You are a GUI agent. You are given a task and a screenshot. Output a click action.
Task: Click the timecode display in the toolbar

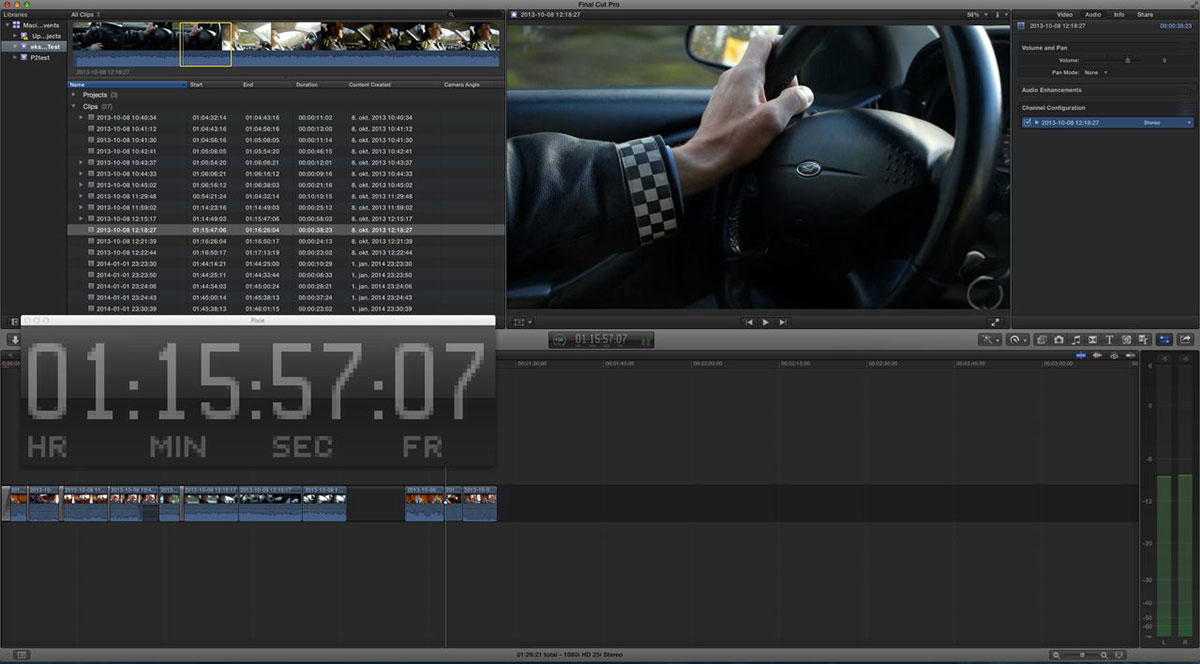[x=601, y=340]
